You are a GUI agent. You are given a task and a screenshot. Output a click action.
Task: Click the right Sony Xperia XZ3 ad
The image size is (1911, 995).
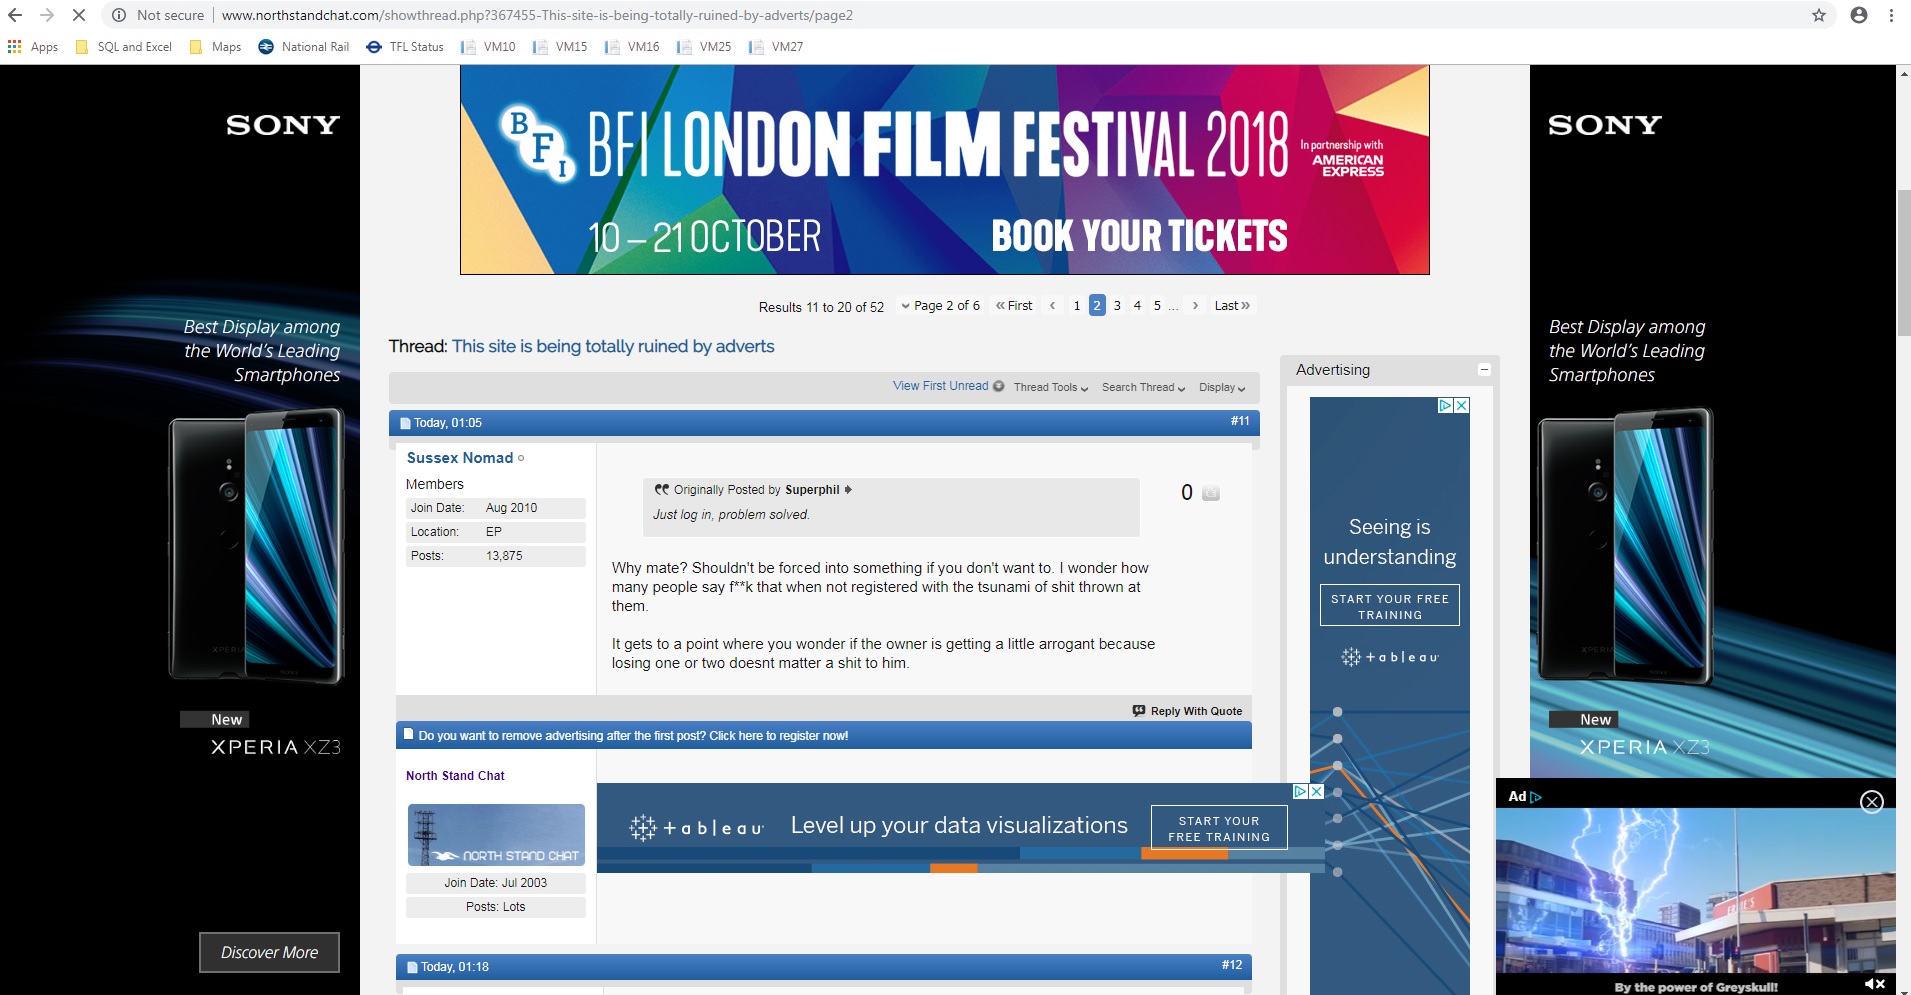tap(1713, 421)
